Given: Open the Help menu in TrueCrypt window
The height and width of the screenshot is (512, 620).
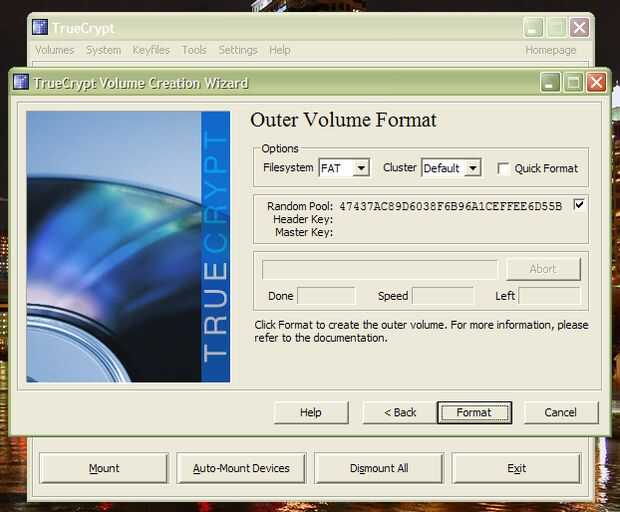Looking at the screenshot, I should [x=280, y=50].
